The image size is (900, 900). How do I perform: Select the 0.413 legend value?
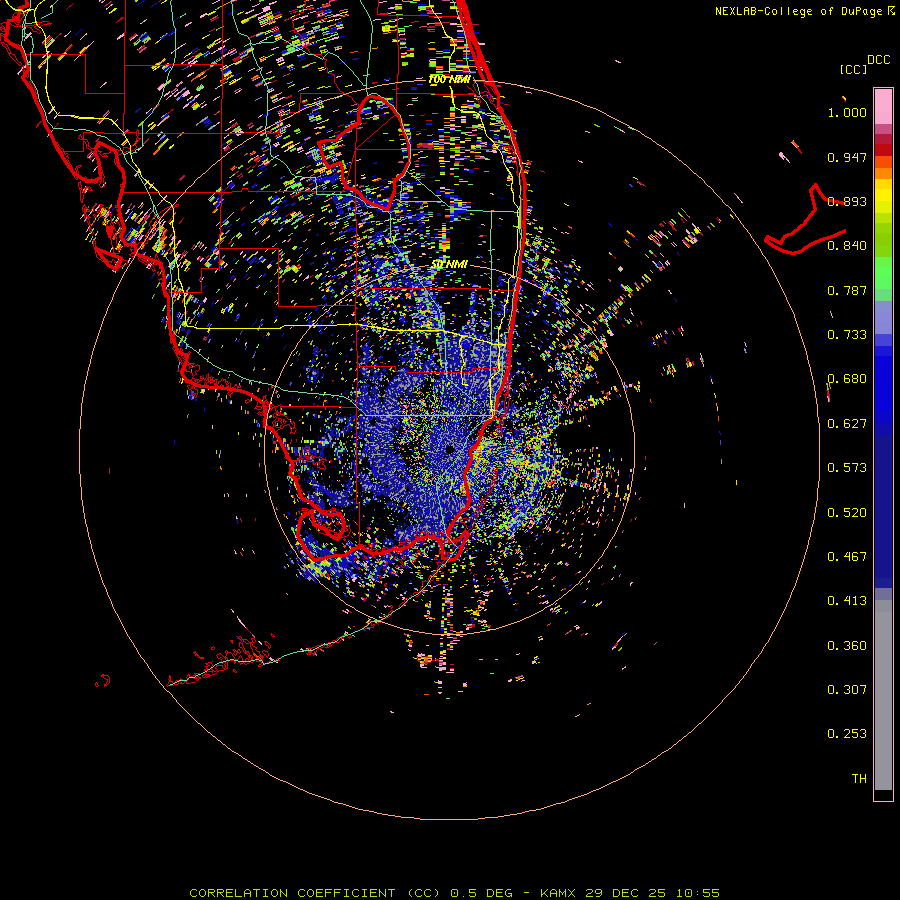(x=847, y=601)
